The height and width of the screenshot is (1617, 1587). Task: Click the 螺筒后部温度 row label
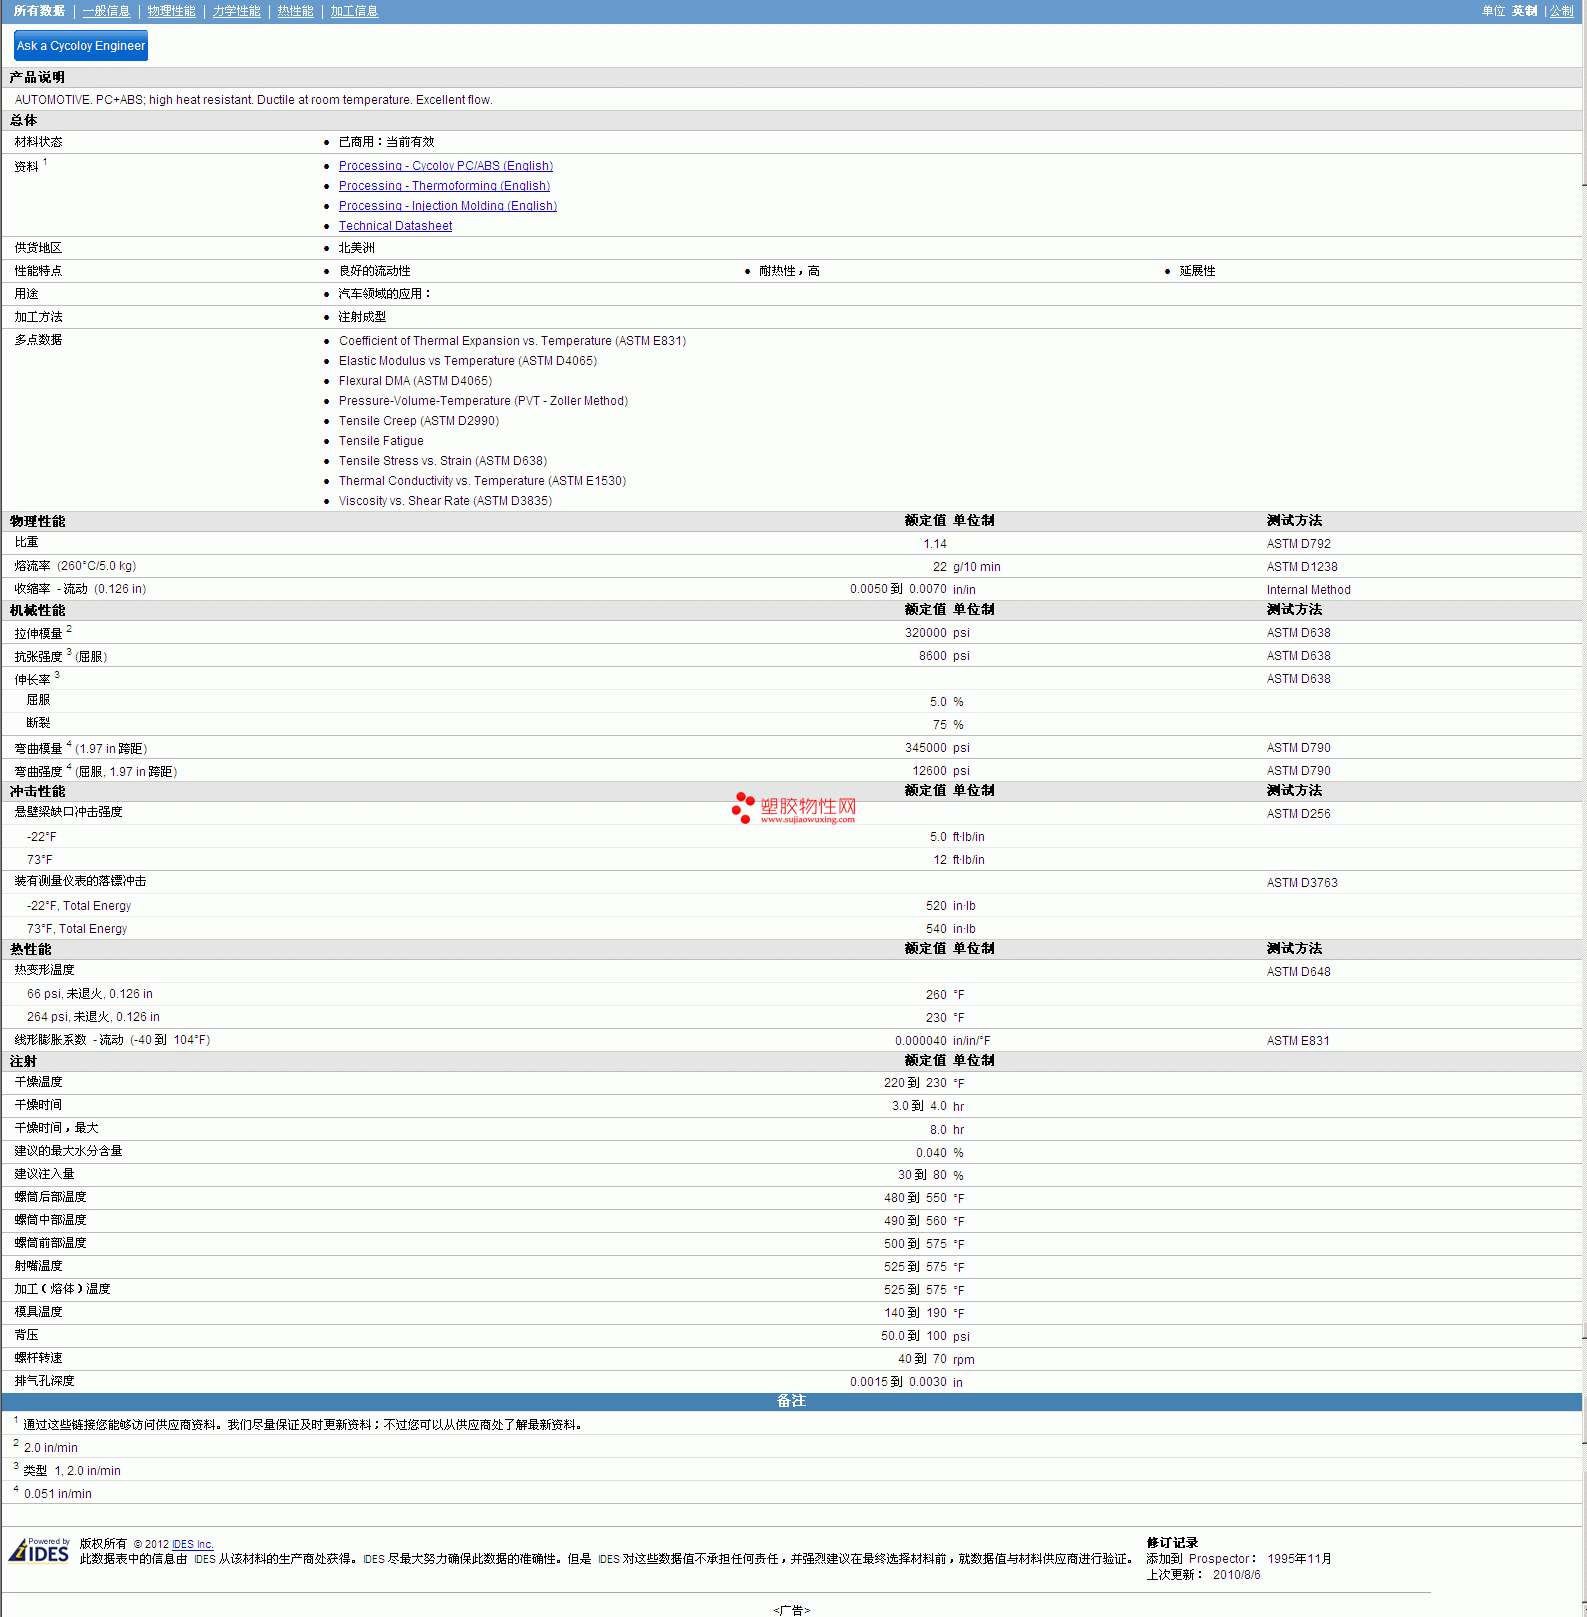click(50, 1197)
